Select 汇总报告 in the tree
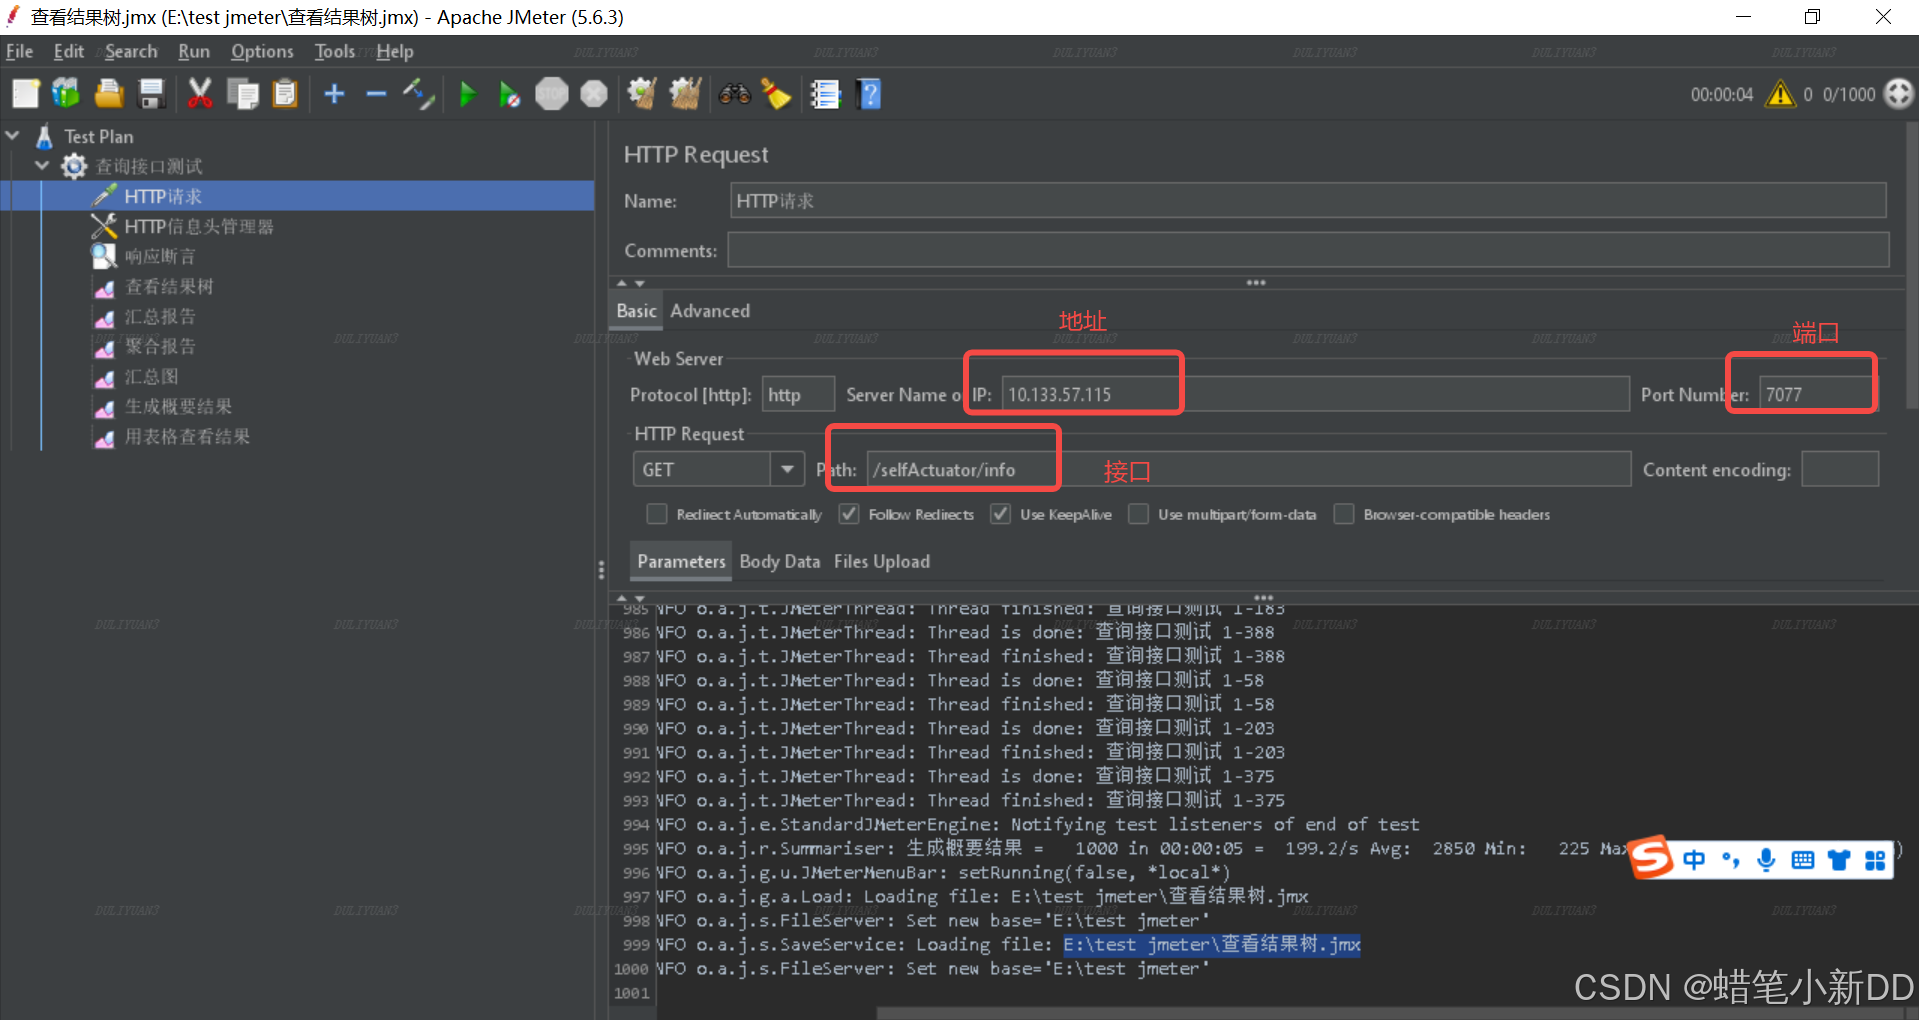 pyautogui.click(x=160, y=317)
